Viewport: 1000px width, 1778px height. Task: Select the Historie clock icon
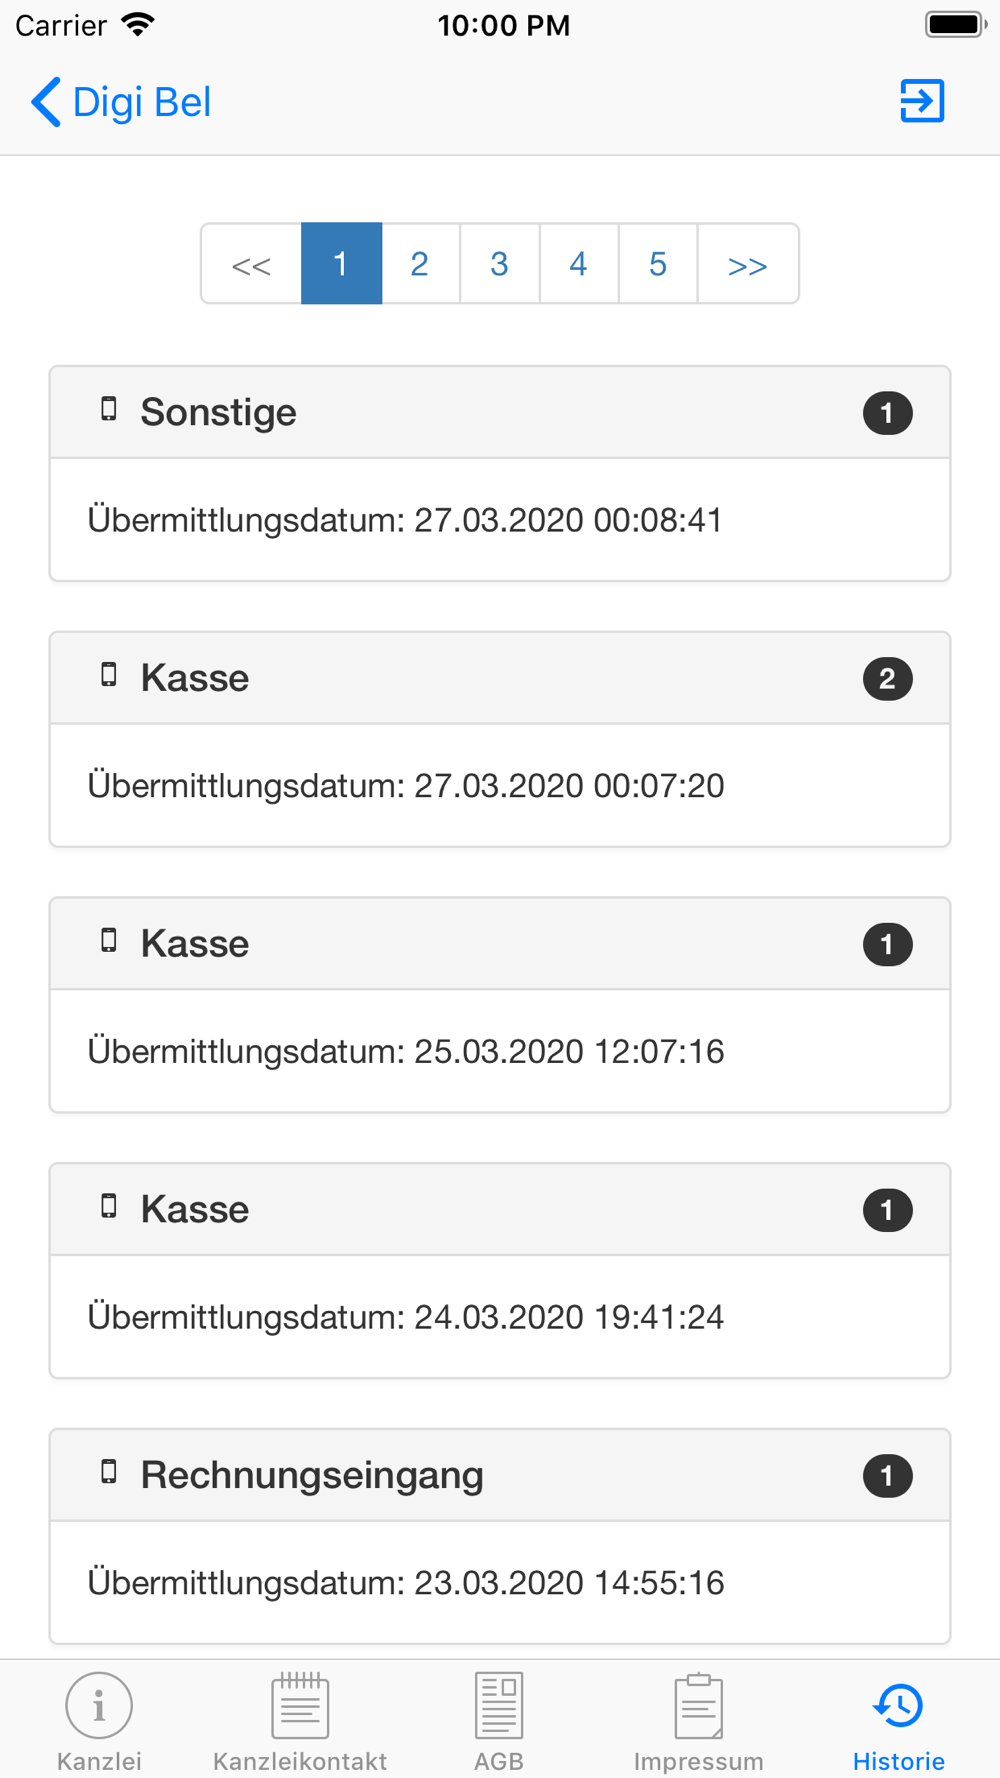(x=899, y=1705)
